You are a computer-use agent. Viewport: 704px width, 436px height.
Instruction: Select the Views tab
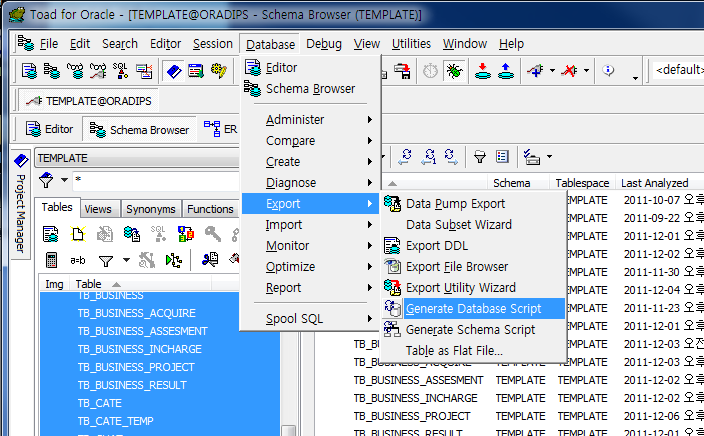(x=98, y=209)
